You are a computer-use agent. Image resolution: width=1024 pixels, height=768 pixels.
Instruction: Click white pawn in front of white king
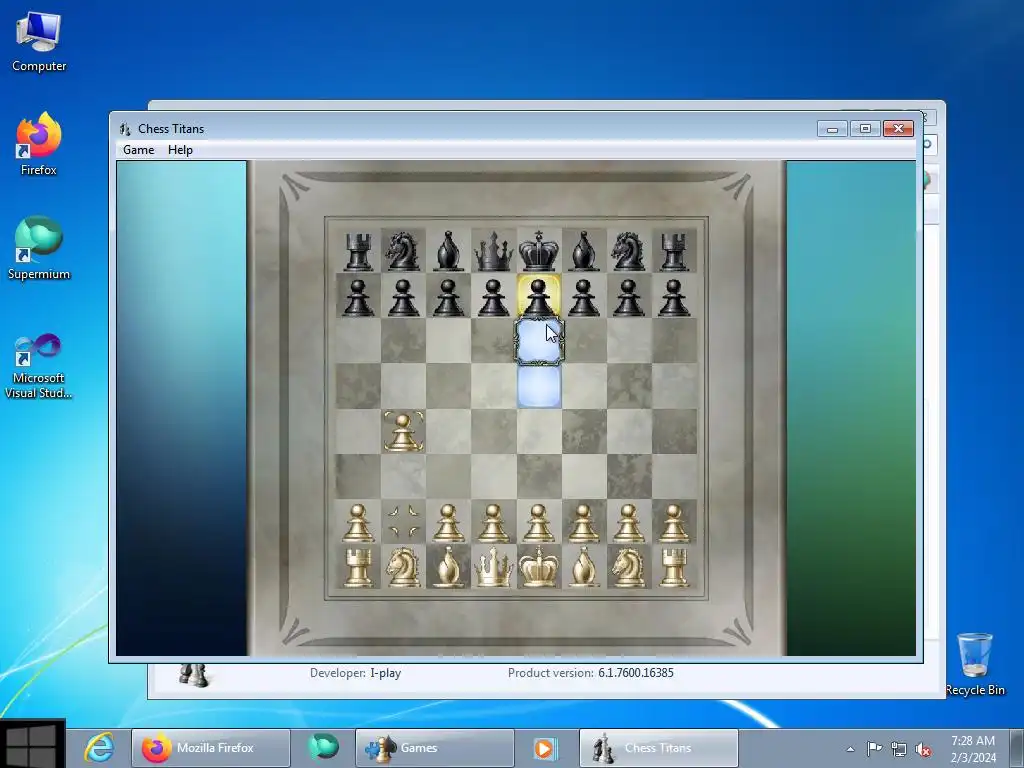pyautogui.click(x=538, y=522)
